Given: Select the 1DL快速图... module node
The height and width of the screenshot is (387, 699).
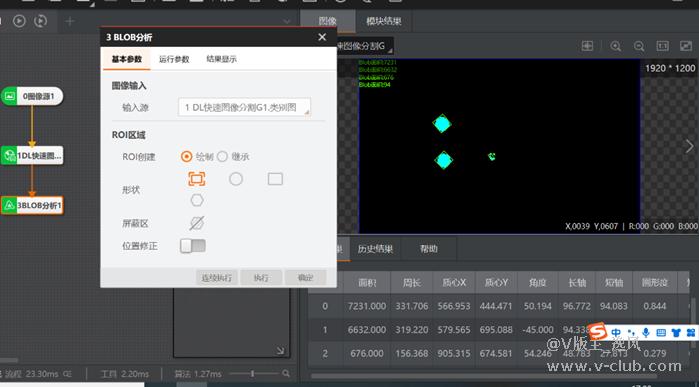Looking at the screenshot, I should (32, 156).
